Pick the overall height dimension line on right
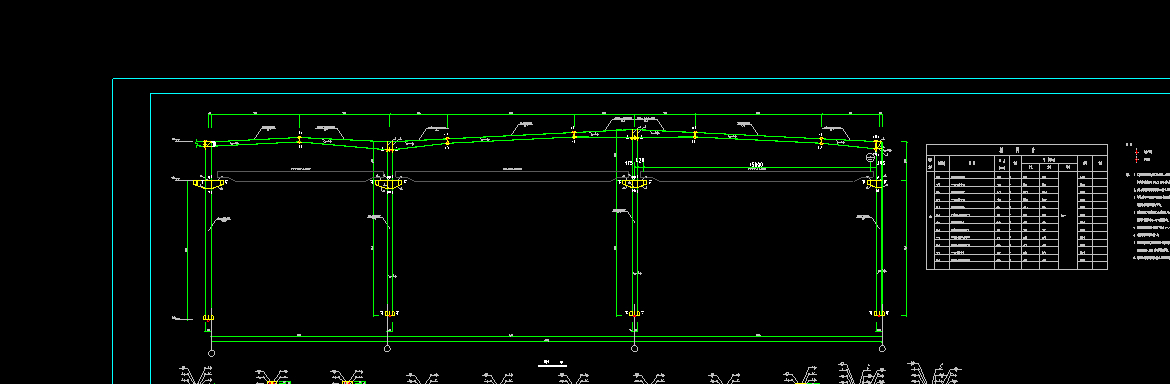This screenshot has width=1170, height=384. [x=906, y=228]
